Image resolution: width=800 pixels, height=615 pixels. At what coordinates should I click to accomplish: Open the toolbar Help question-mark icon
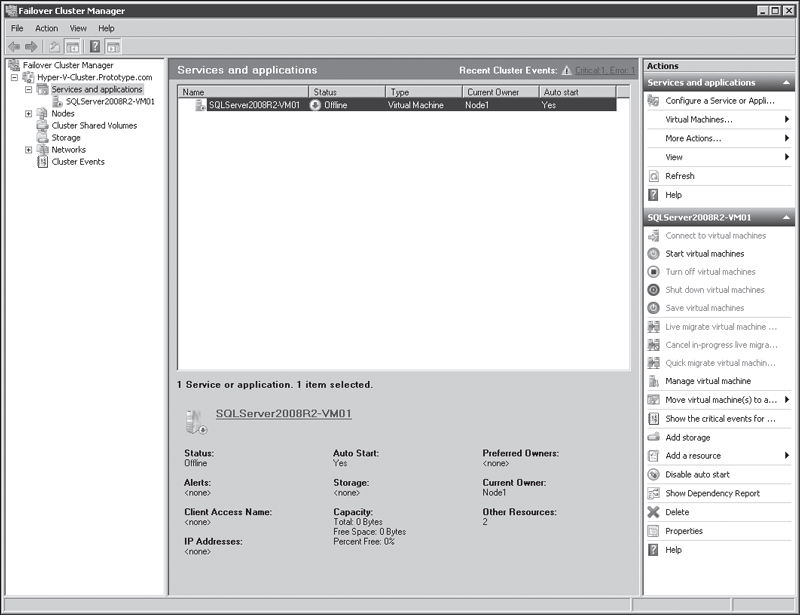pos(95,47)
